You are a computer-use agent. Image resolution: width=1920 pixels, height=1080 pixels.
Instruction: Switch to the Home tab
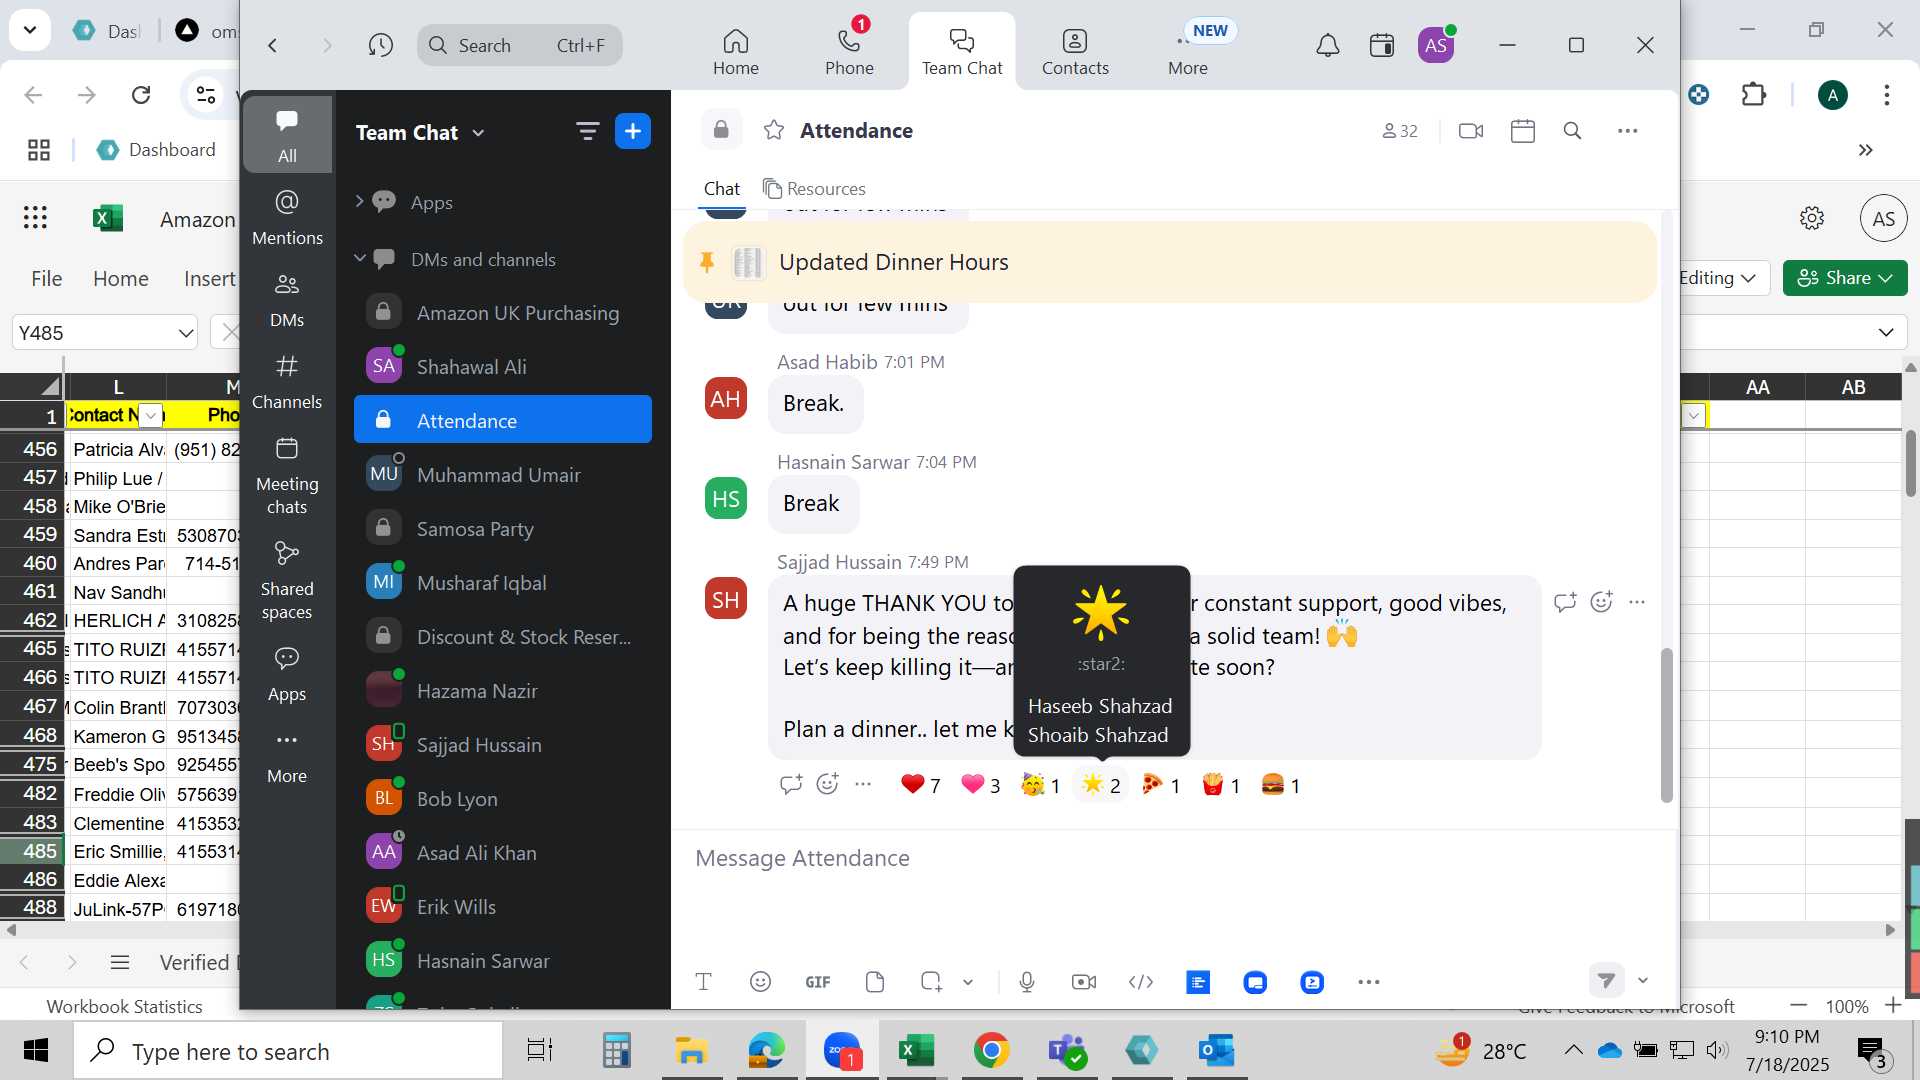point(736,51)
